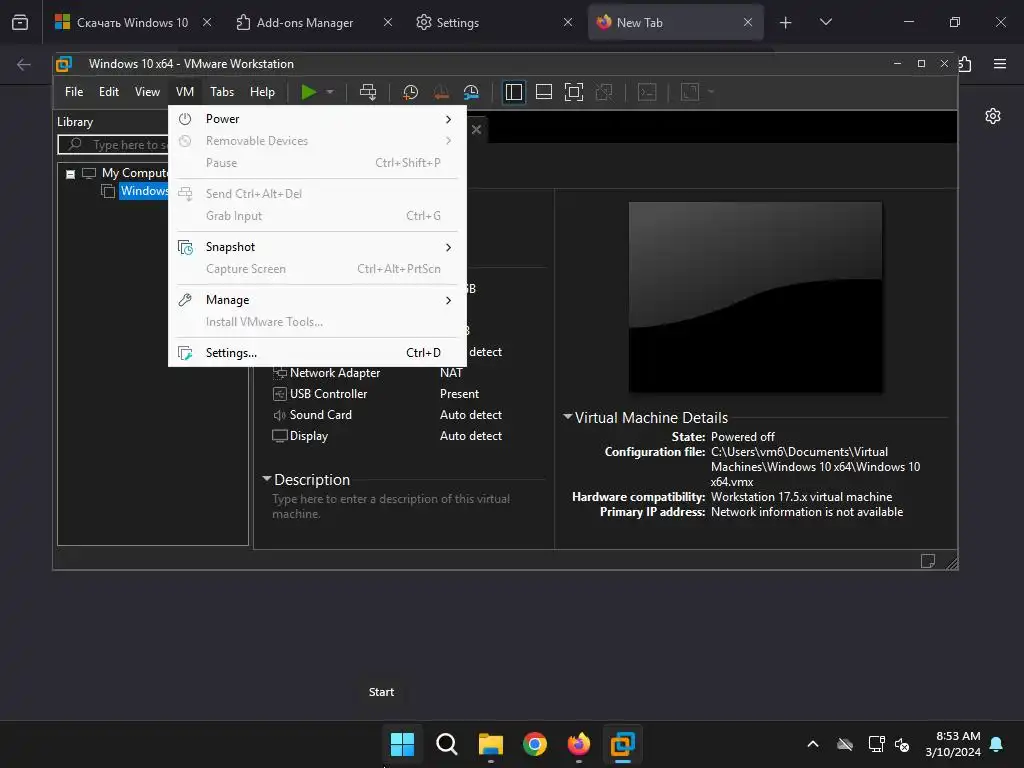Image resolution: width=1024 pixels, height=768 pixels.
Task: Open the File menu
Action: (x=74, y=92)
